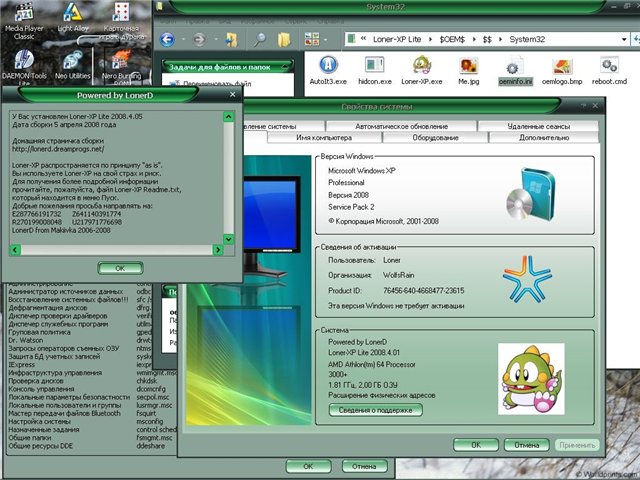The height and width of the screenshot is (480, 640).
Task: Open Forward button history dropdown arrow
Action: click(x=216, y=40)
